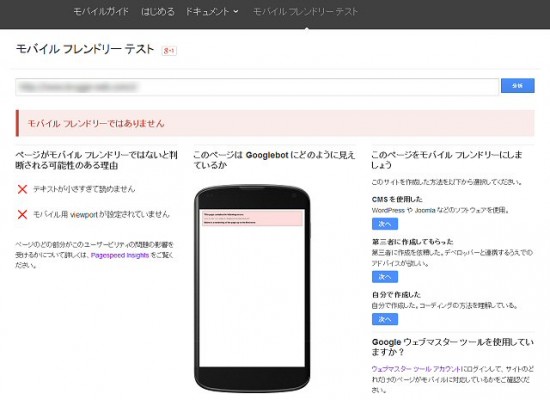Open the はじめる menu item
This screenshot has height=400, width=550.
coord(157,12)
